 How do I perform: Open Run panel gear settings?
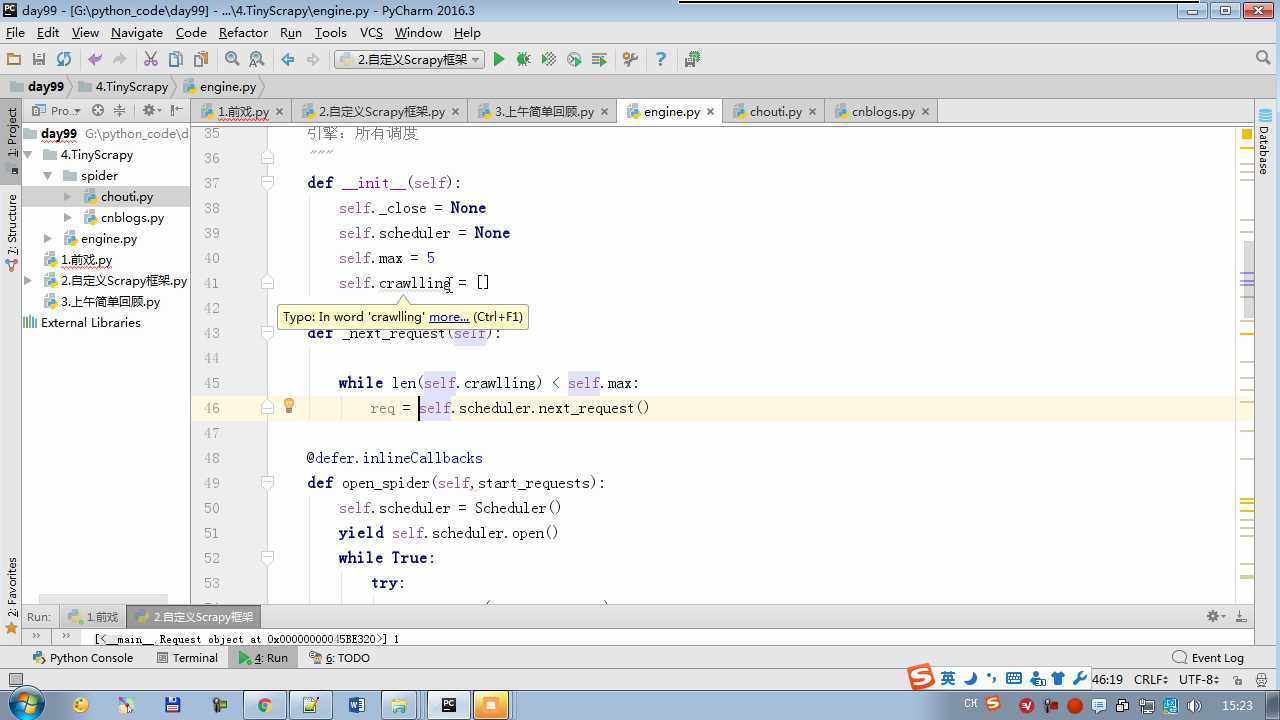pyautogui.click(x=1215, y=617)
